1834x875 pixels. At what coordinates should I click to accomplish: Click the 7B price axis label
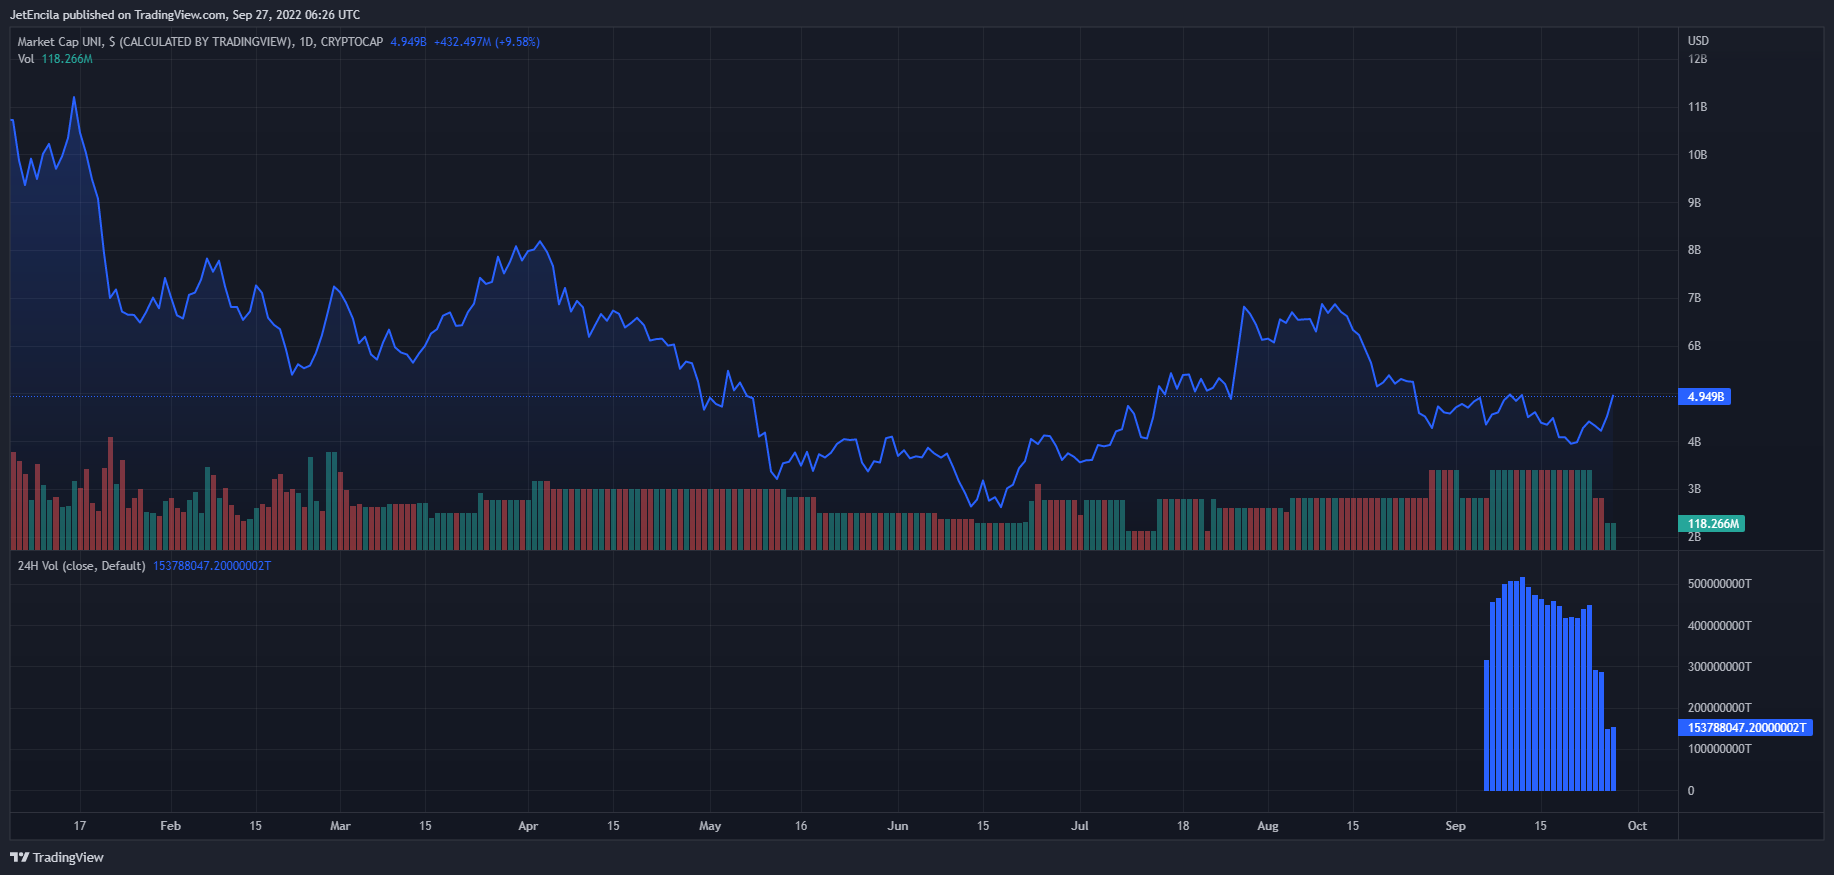coord(1694,298)
